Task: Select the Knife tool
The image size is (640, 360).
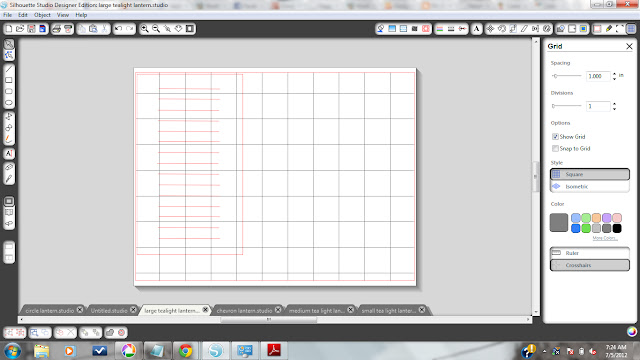Action: coord(9,179)
